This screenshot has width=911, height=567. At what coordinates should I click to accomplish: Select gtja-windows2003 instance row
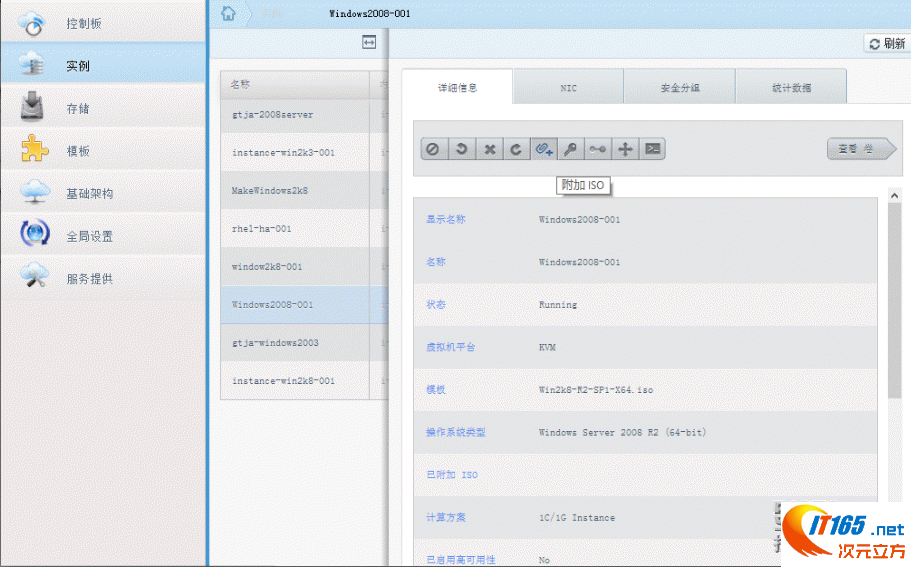[304, 343]
